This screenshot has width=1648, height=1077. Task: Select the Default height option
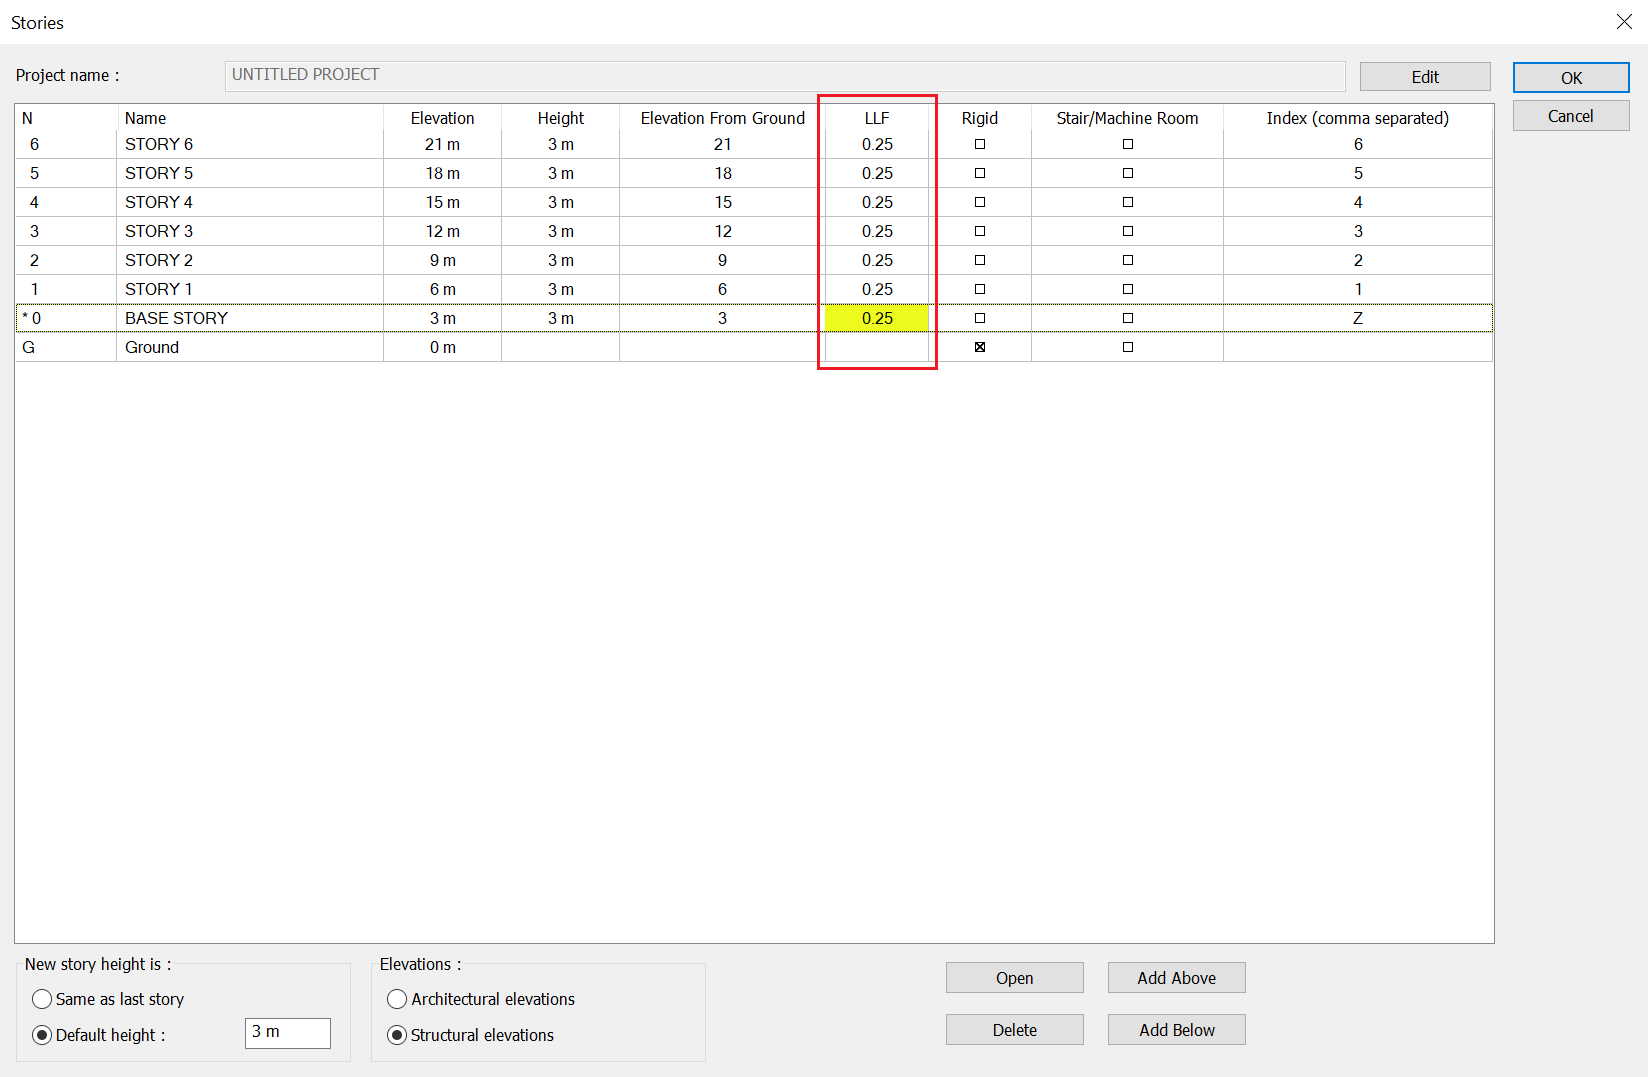[x=42, y=1035]
